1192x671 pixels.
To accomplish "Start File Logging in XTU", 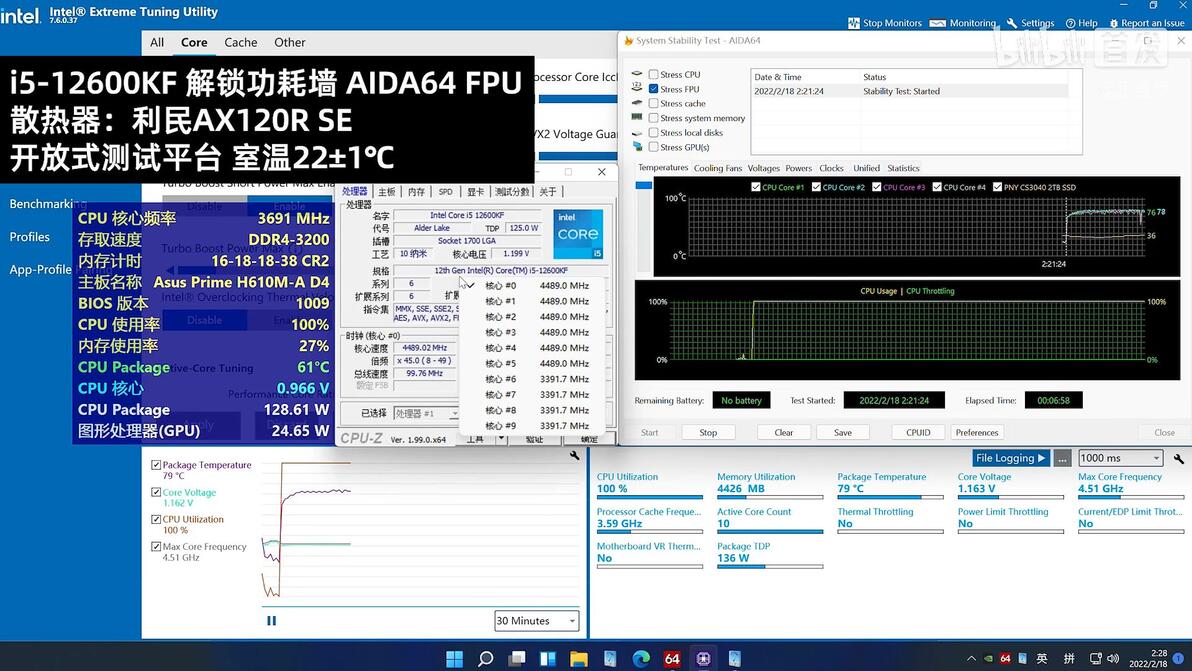I will pyautogui.click(x=1011, y=458).
